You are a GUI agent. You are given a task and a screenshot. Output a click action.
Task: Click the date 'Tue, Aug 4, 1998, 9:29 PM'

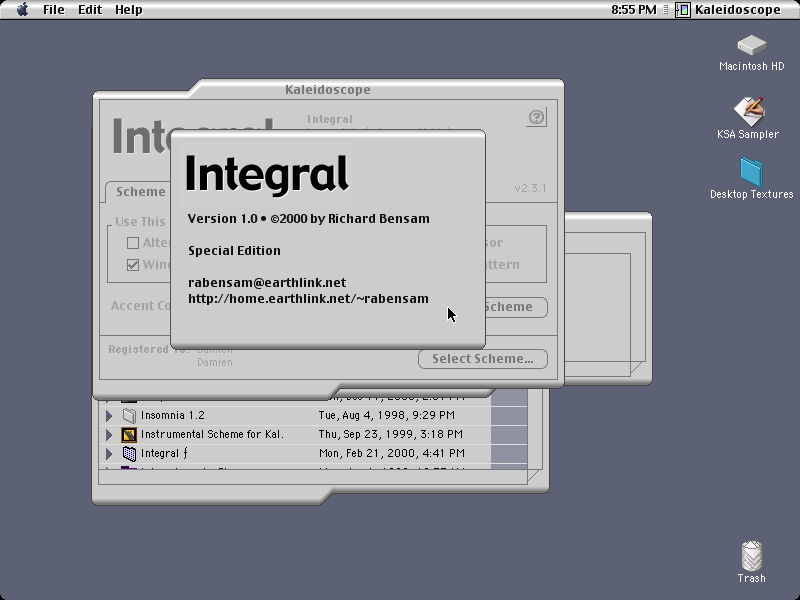click(387, 415)
